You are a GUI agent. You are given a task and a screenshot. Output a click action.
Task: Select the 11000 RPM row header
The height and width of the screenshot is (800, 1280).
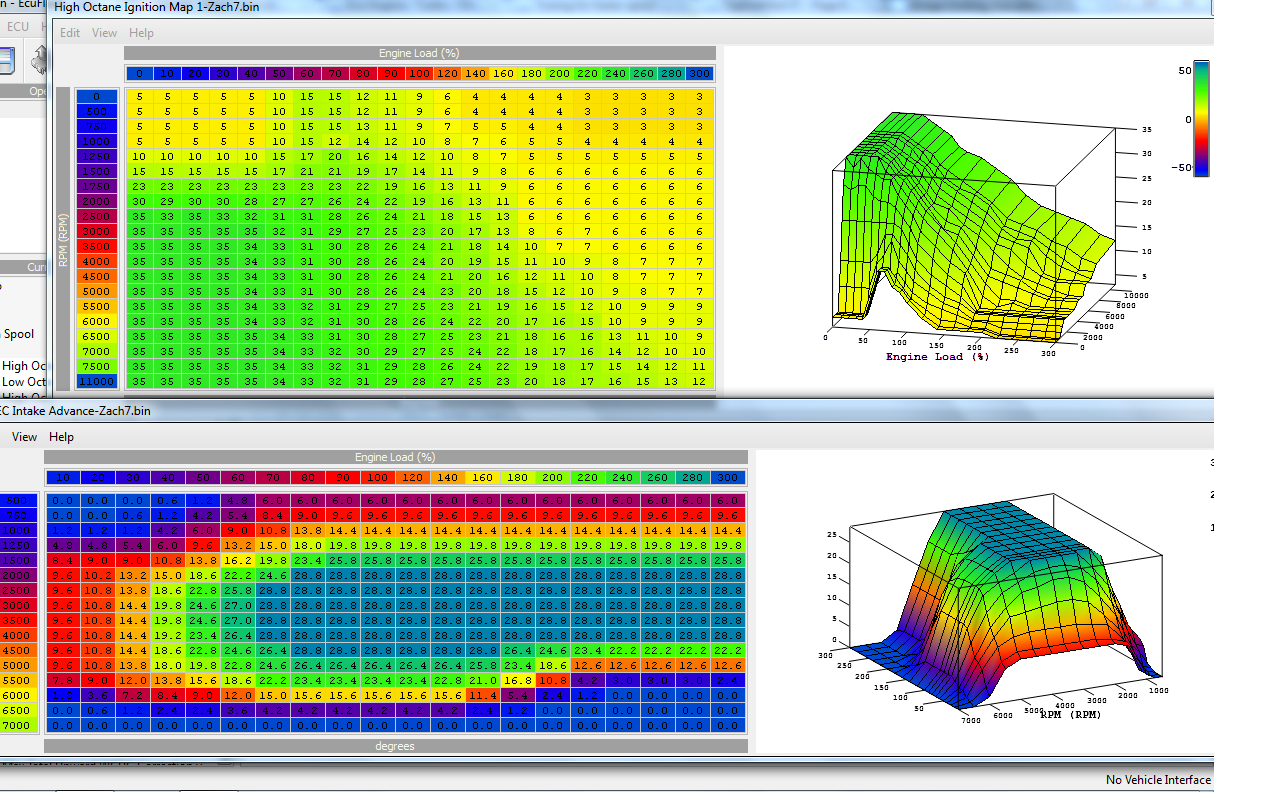click(x=97, y=381)
